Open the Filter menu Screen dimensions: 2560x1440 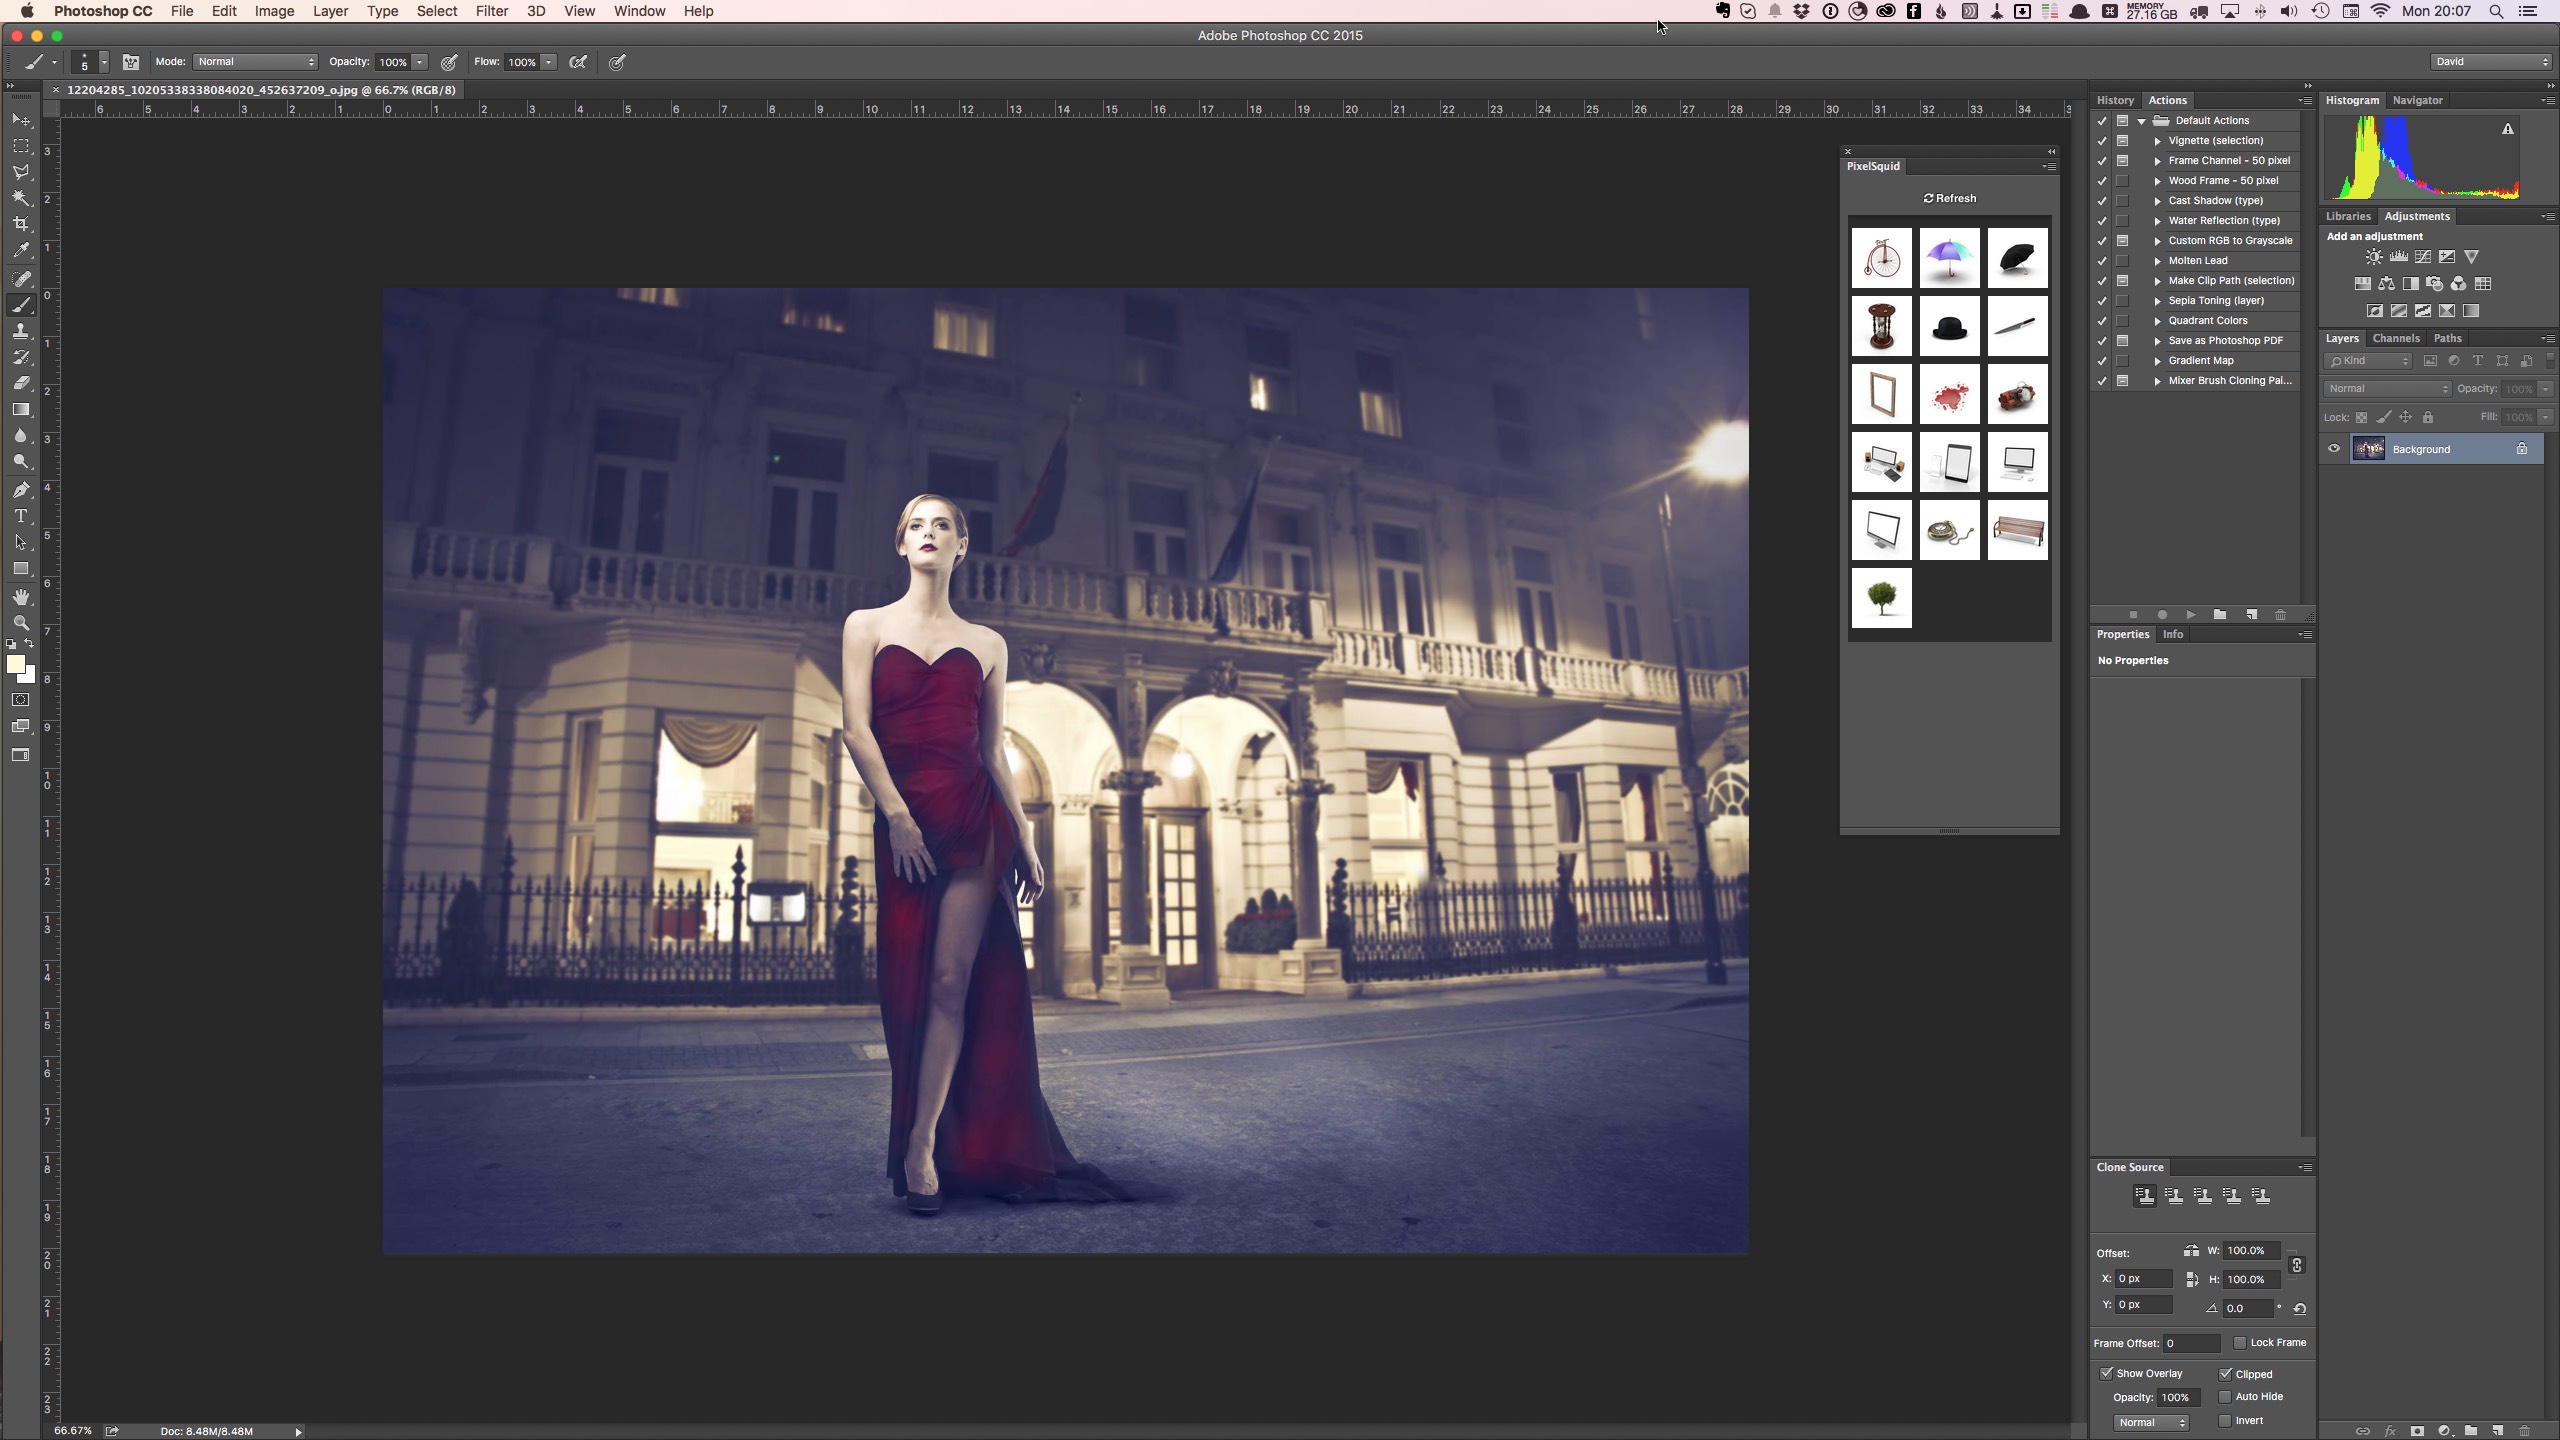point(490,11)
